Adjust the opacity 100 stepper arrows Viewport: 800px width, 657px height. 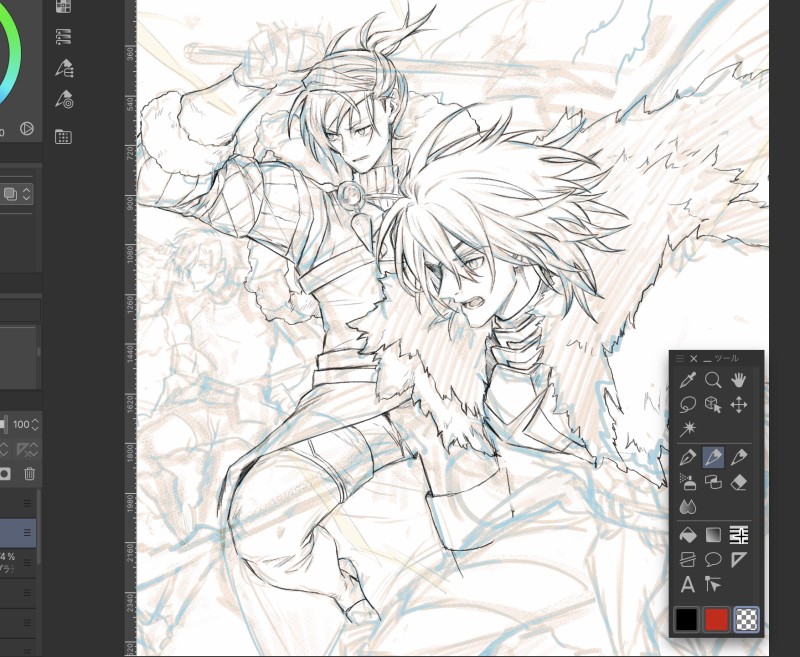pos(35,424)
